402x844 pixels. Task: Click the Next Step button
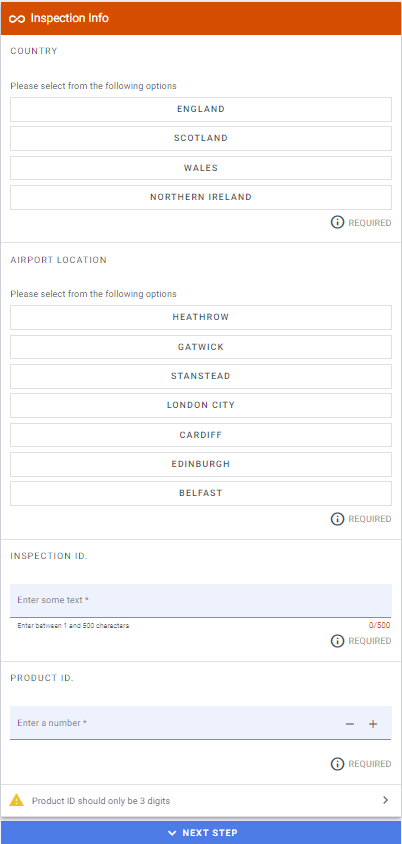point(201,833)
